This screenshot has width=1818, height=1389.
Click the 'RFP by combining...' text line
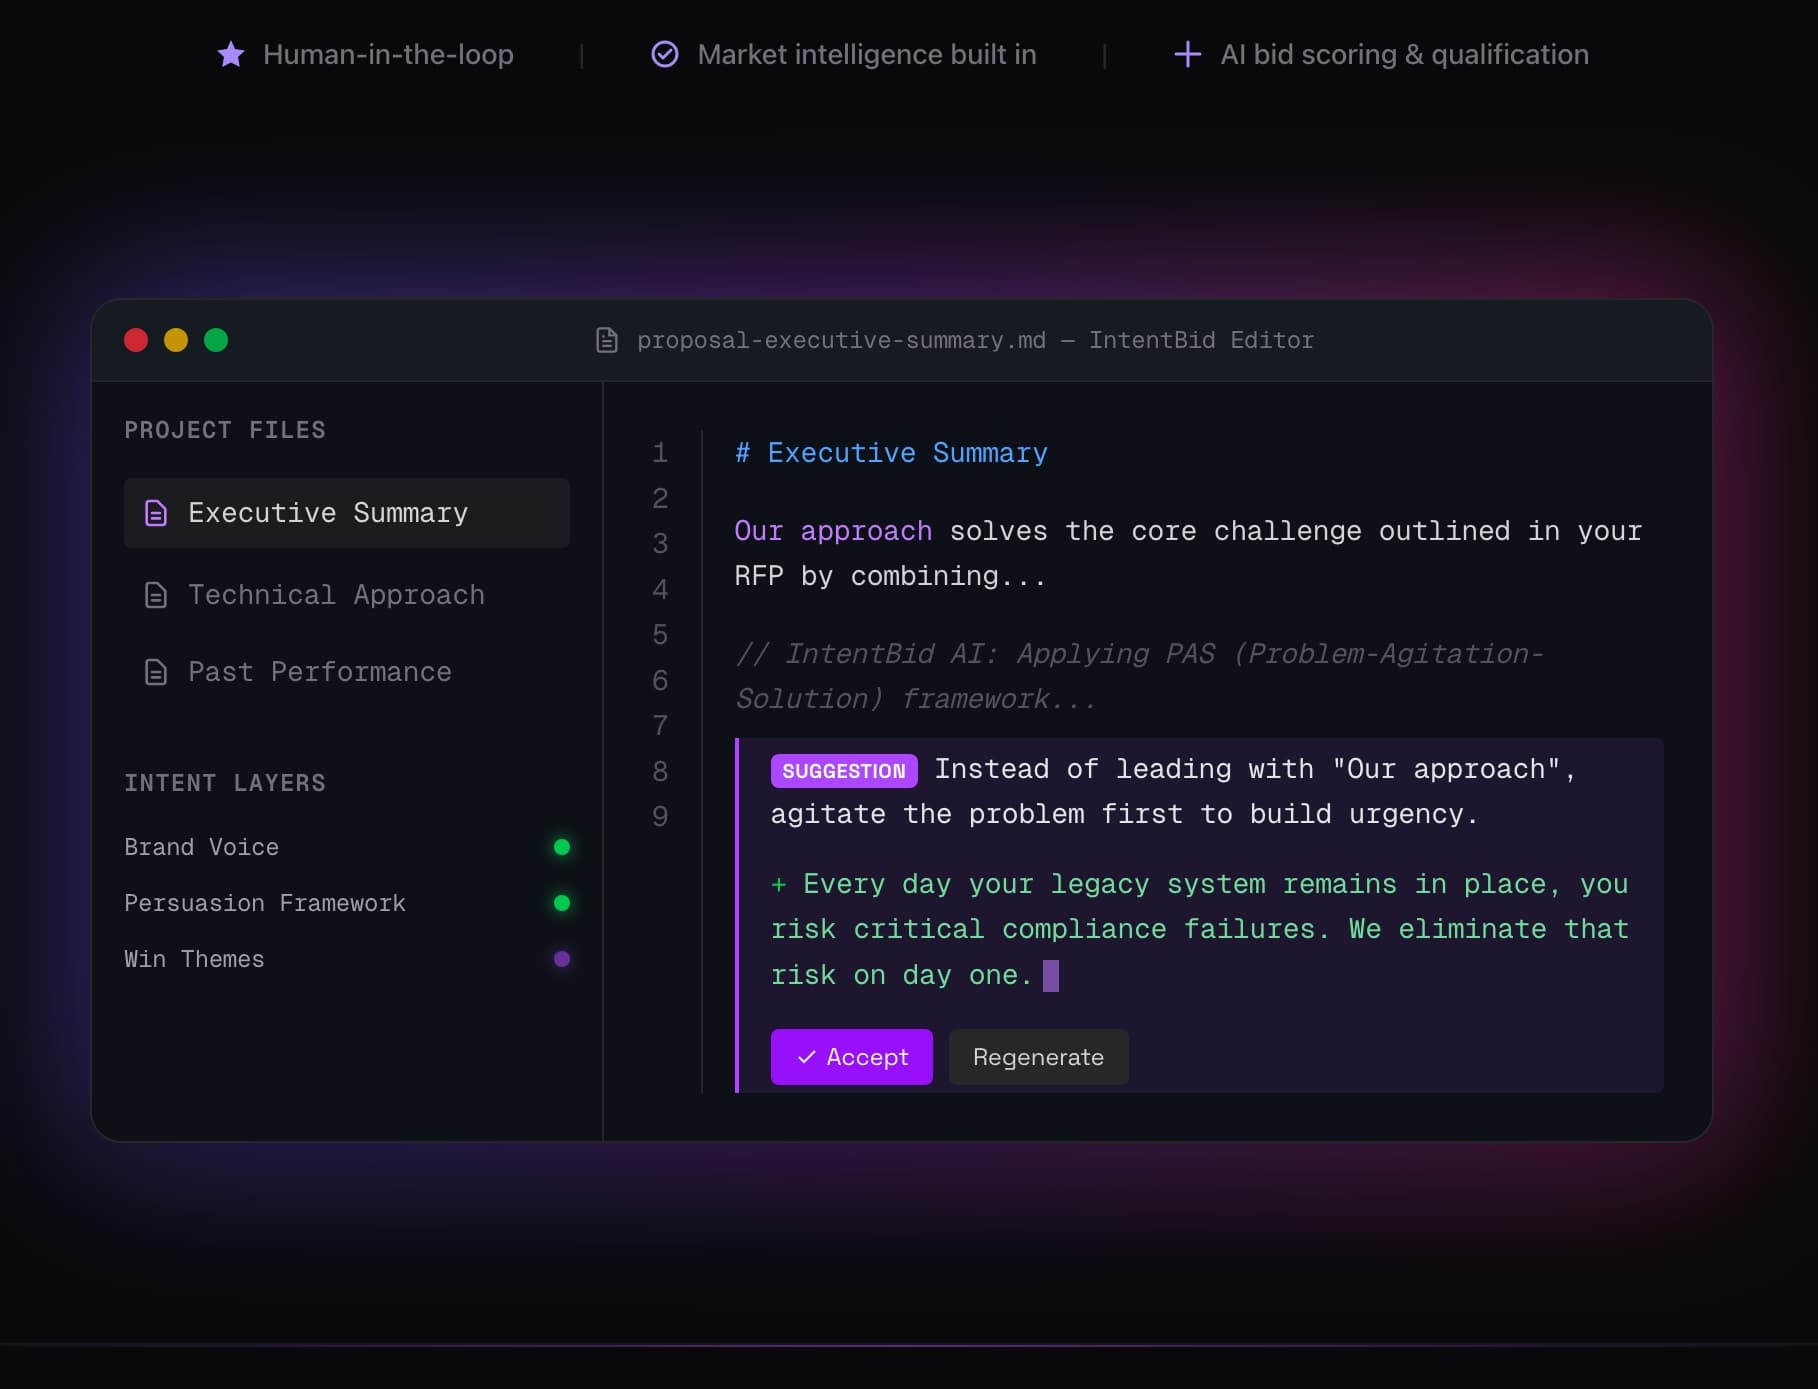click(890, 577)
